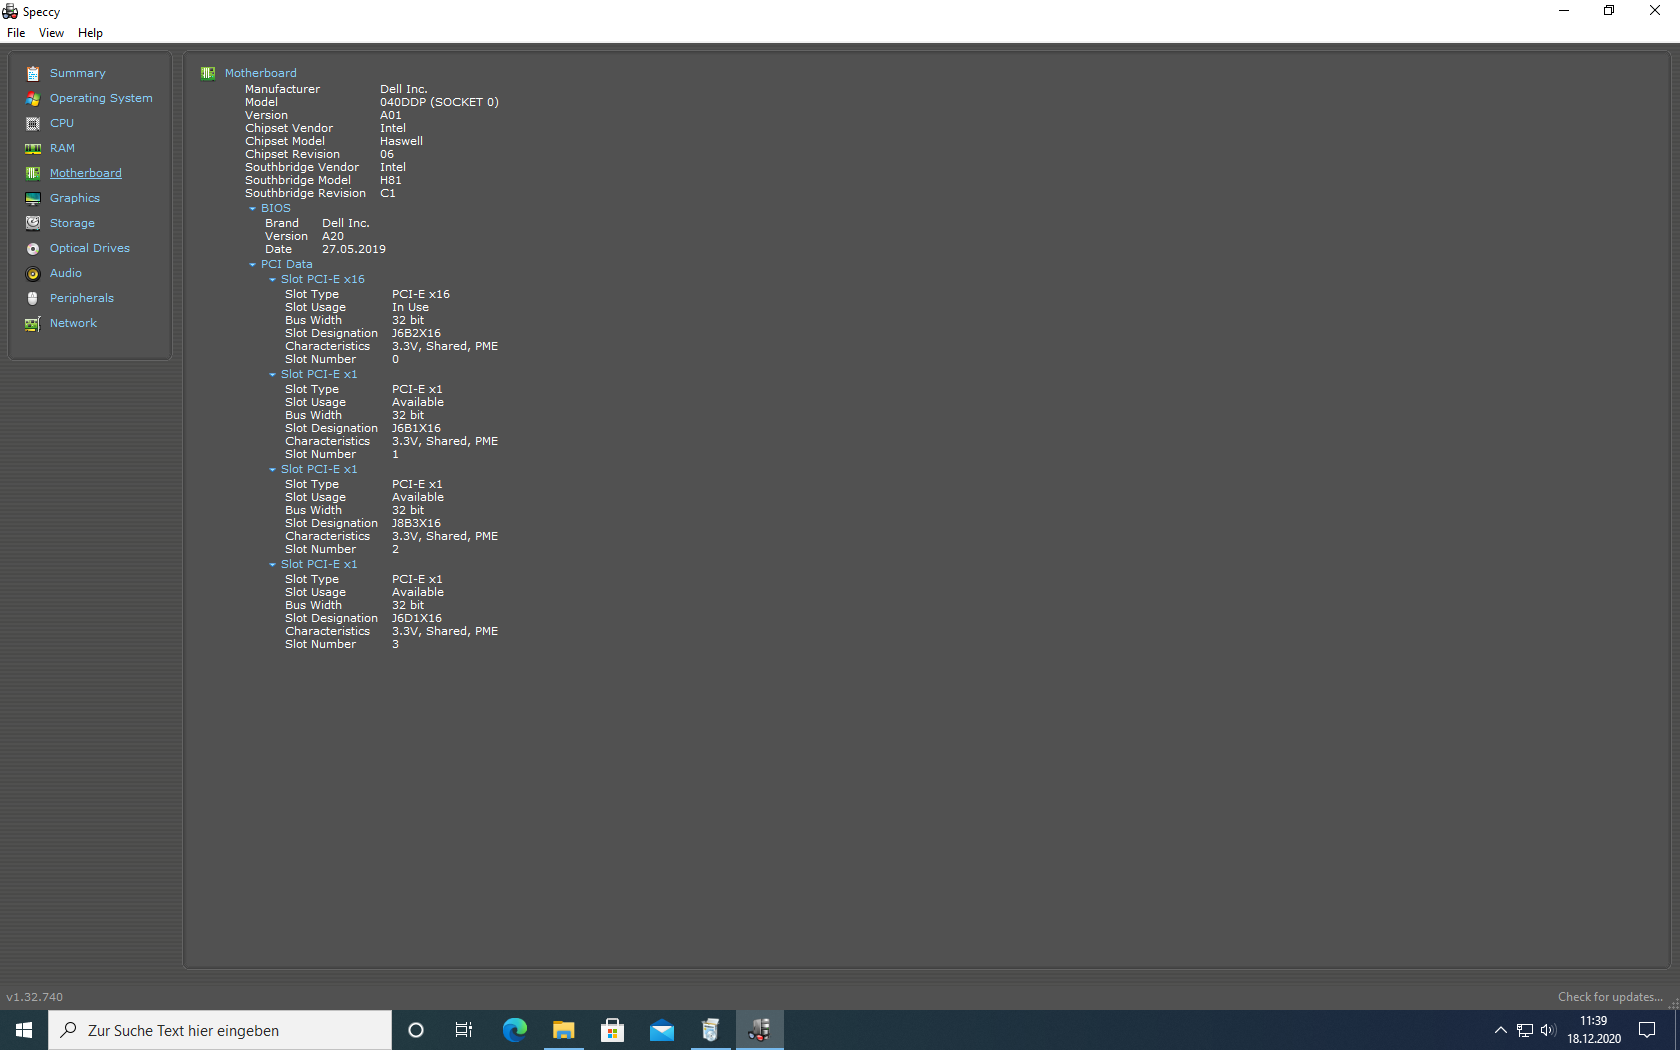Click the Motherboard icon in sidebar
The width and height of the screenshot is (1680, 1050).
click(x=33, y=174)
